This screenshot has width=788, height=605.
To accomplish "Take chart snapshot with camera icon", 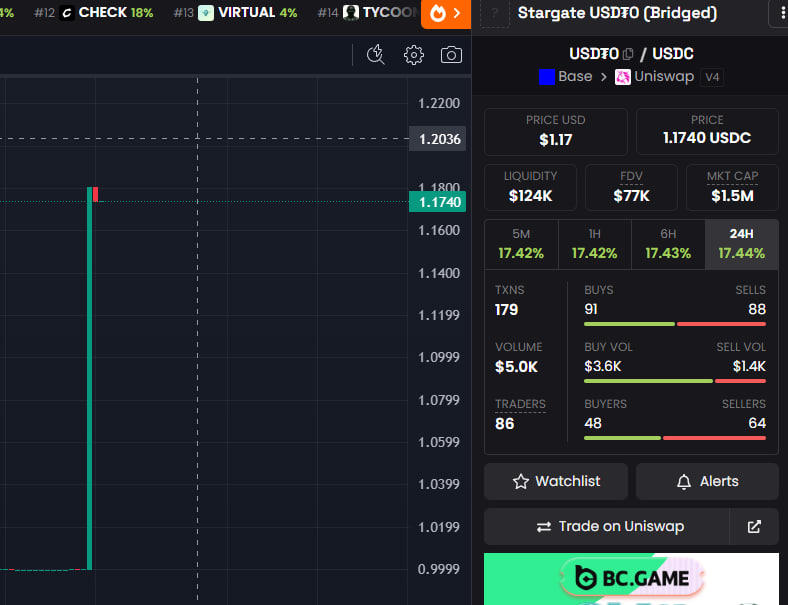I will click(x=451, y=55).
